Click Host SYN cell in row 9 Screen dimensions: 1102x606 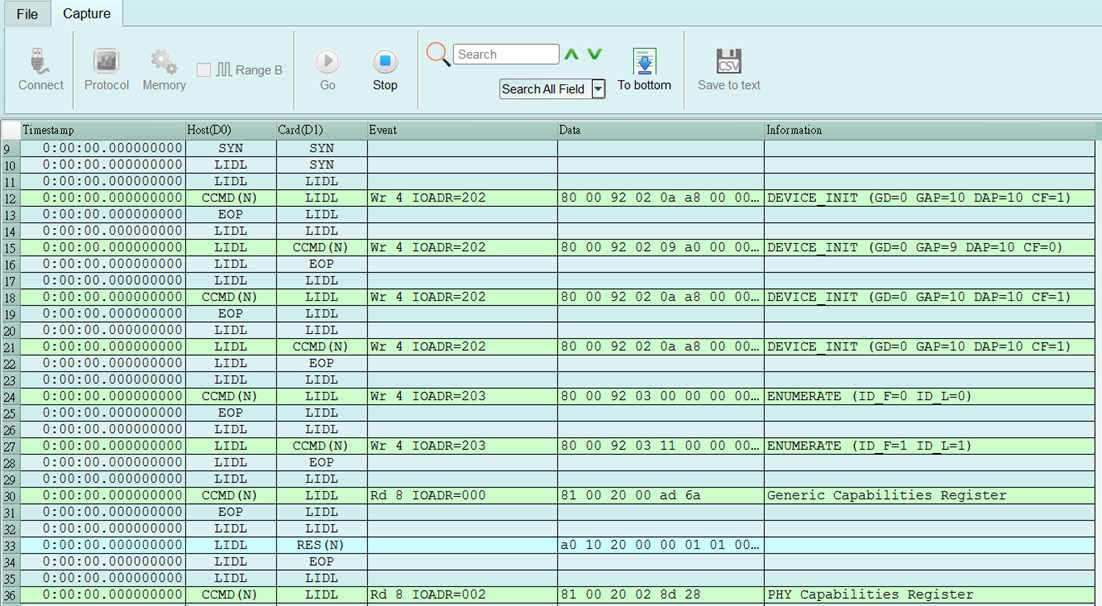coord(231,148)
